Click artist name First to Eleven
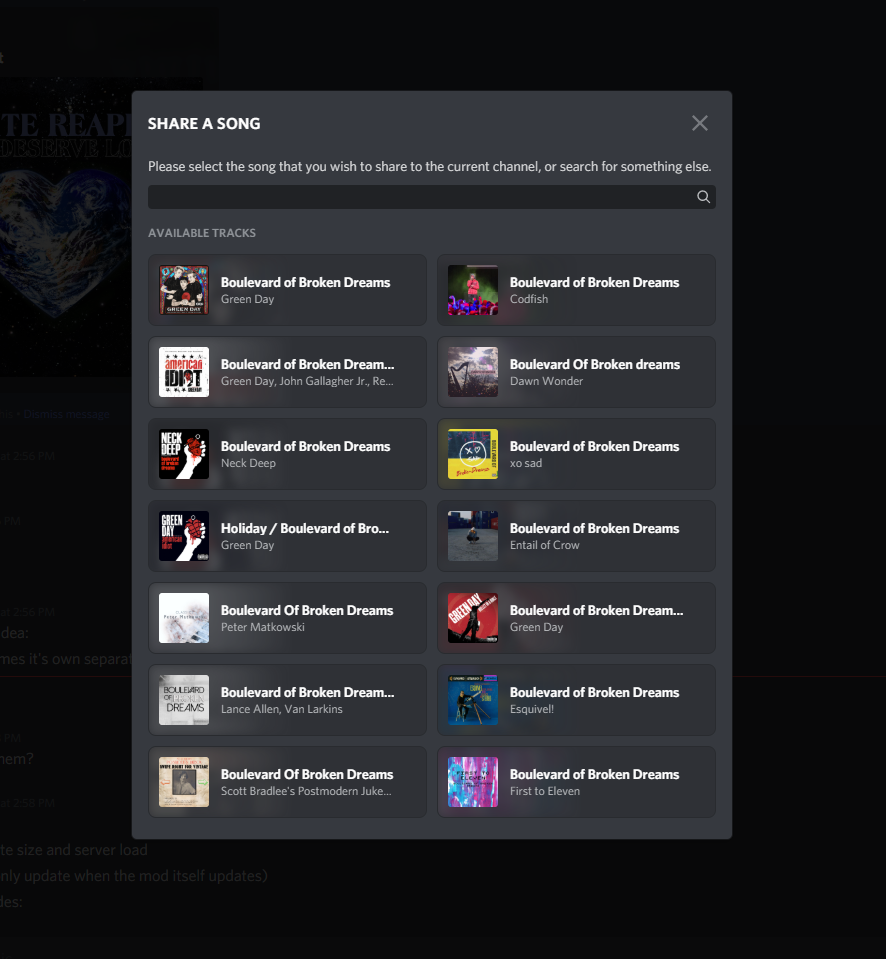This screenshot has width=886, height=959. coord(545,791)
